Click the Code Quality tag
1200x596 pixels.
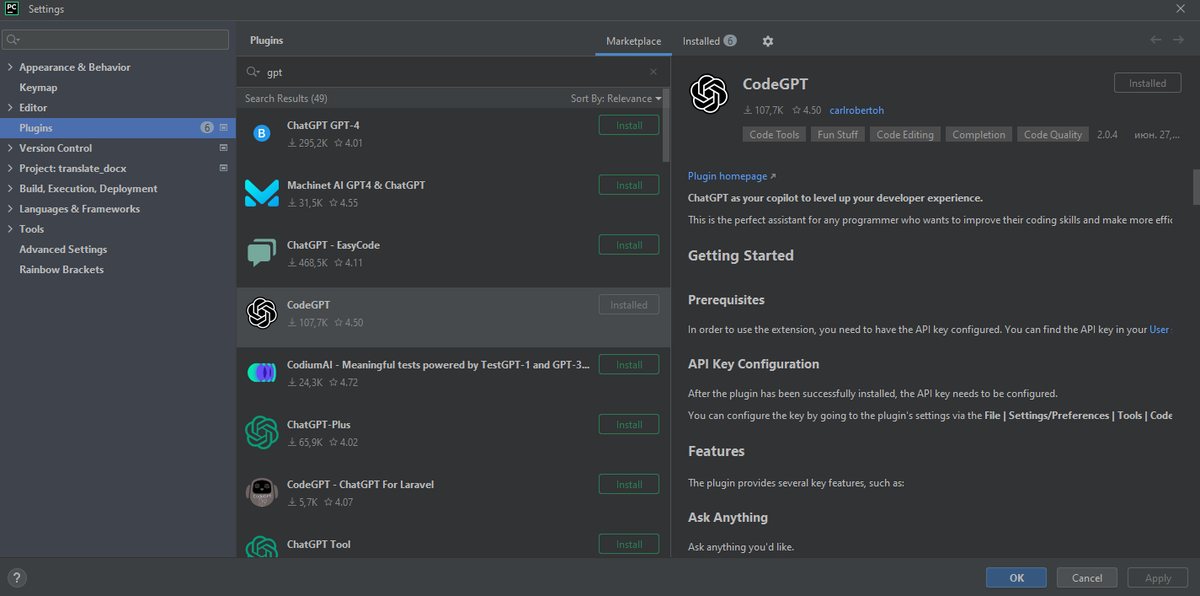tap(1053, 134)
